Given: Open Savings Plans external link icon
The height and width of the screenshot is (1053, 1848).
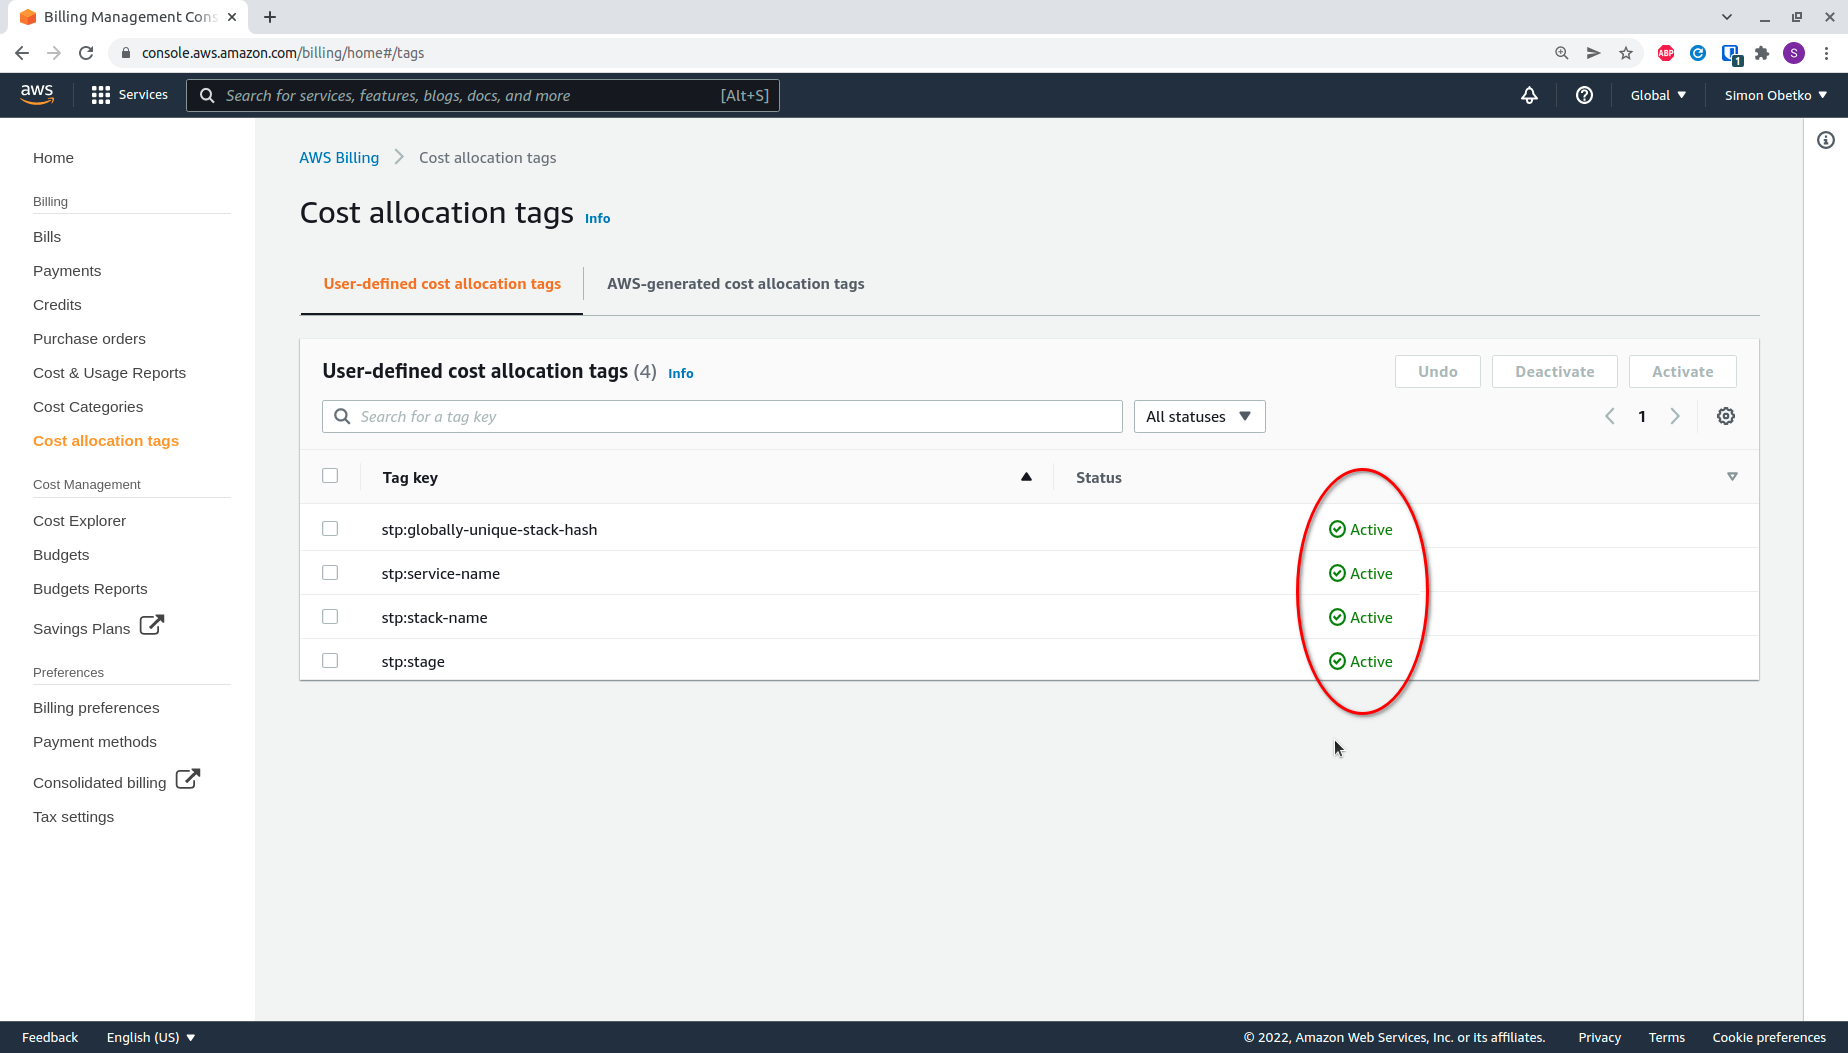Looking at the screenshot, I should 152,625.
